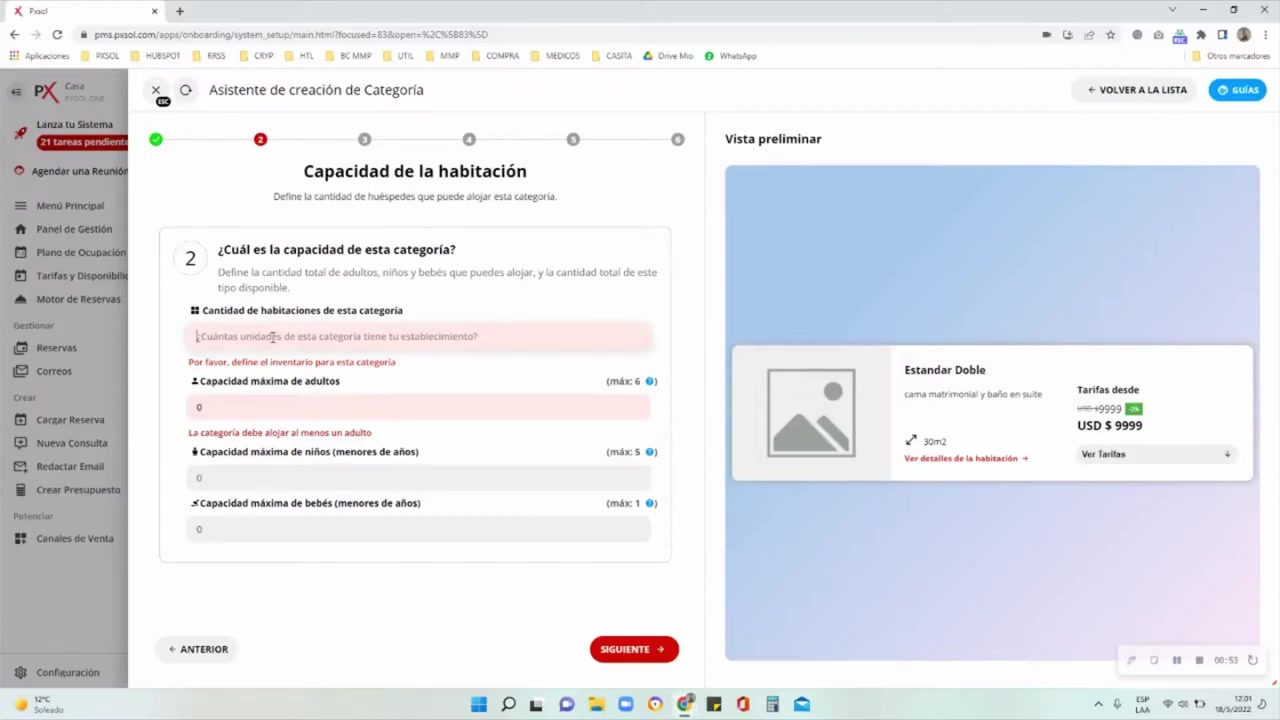This screenshot has width=1280, height=720.
Task: Click the reload icon in the wizard header
Action: pos(185,89)
